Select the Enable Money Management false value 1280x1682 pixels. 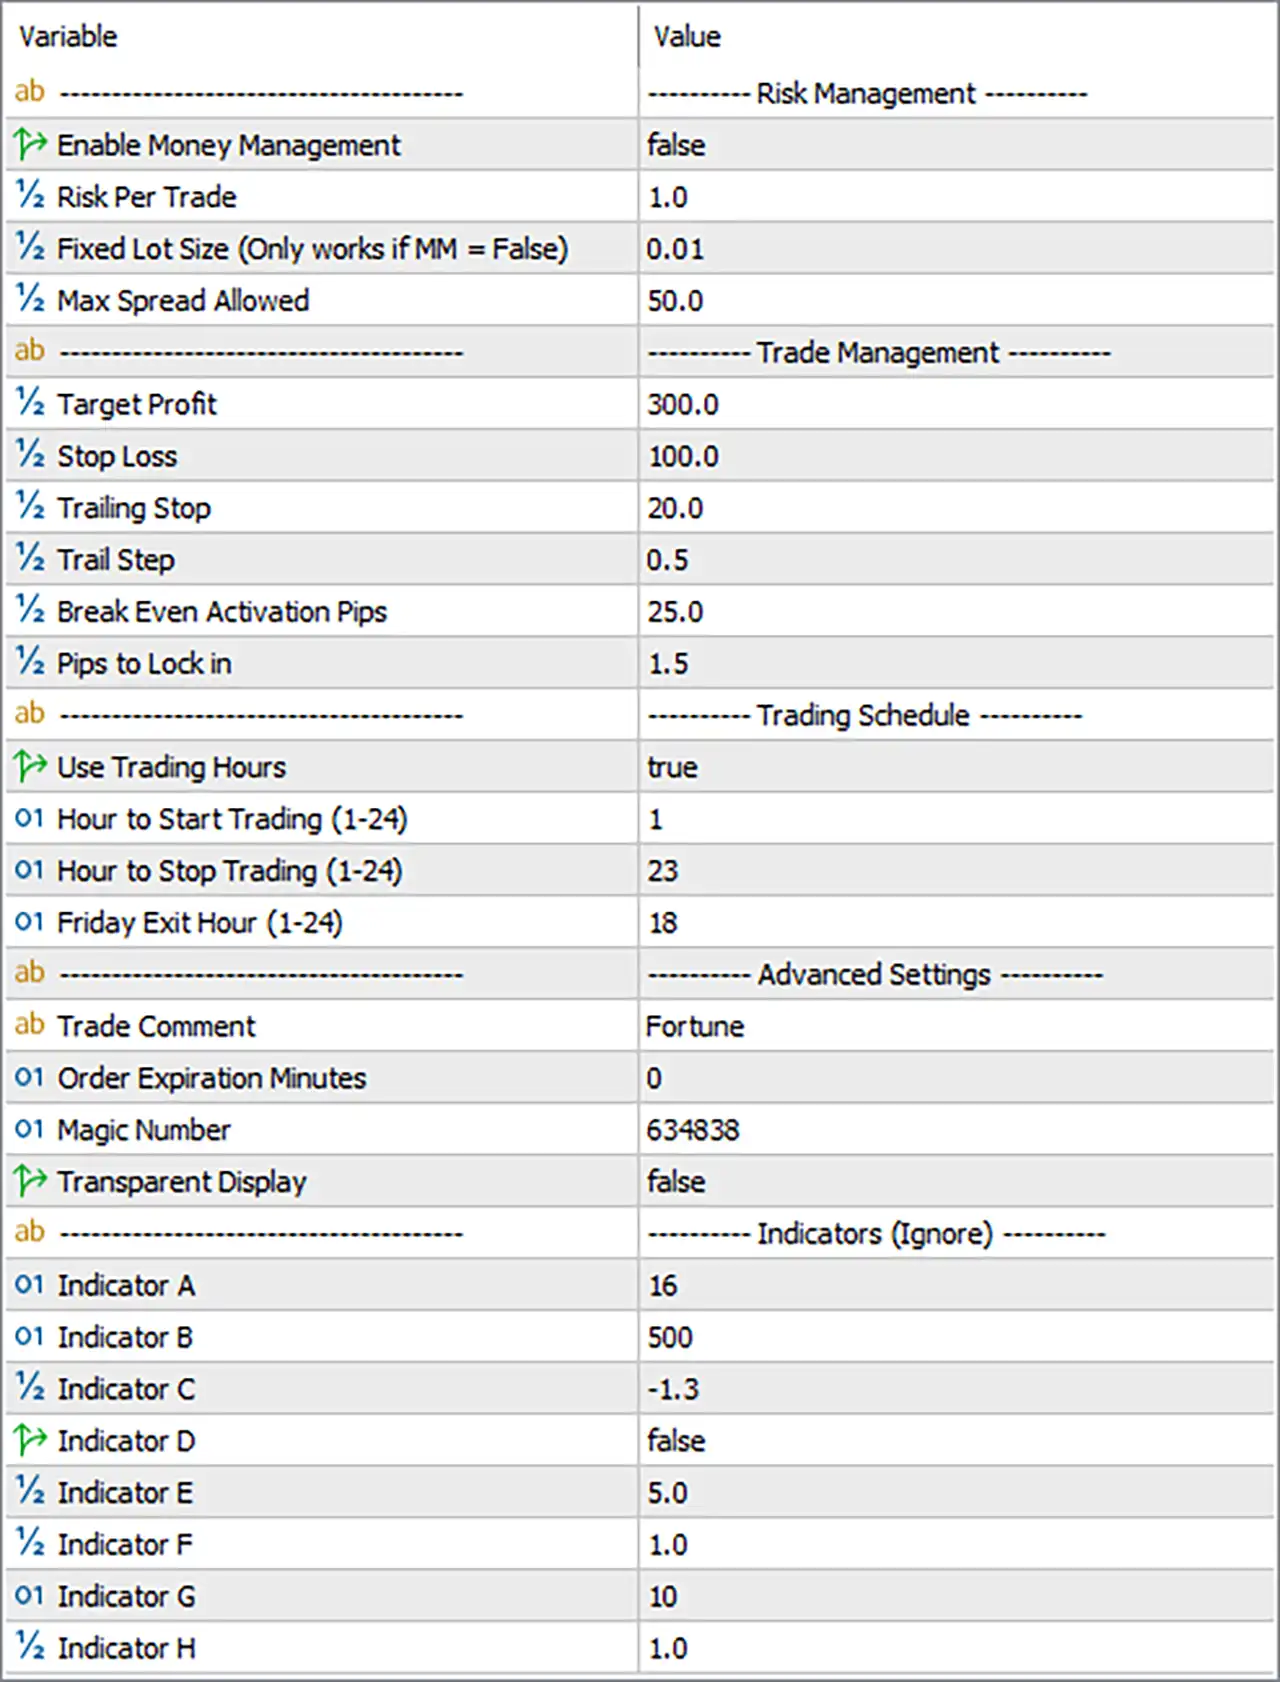pyautogui.click(x=676, y=145)
